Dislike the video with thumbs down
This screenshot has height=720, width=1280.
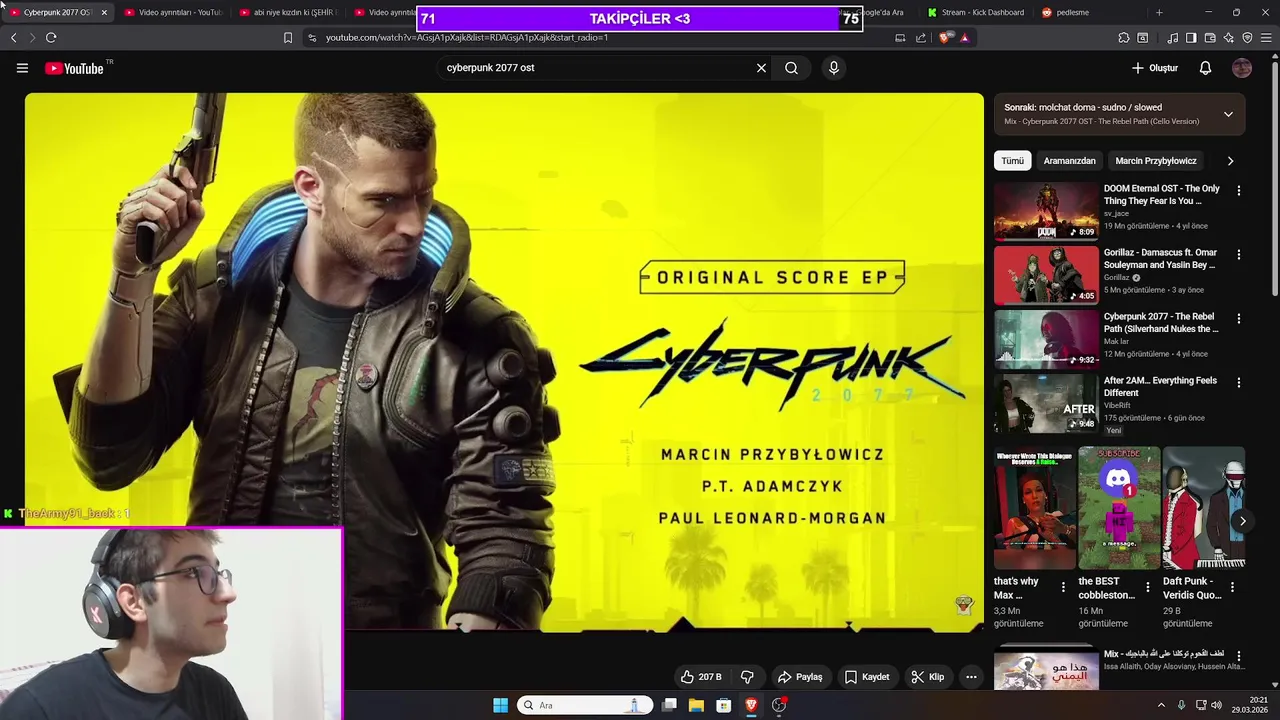click(x=747, y=677)
